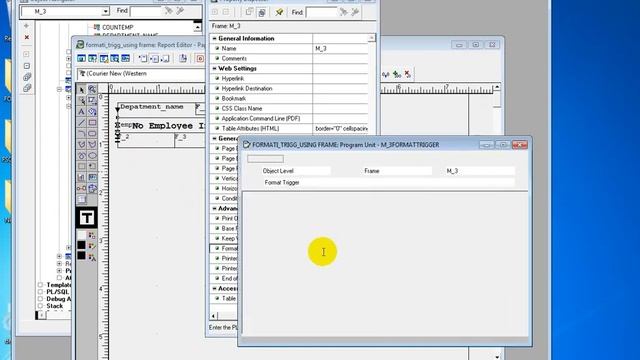This screenshot has width=640, height=360.
Task: Click the M_3 value of Name property
Action: tap(340, 49)
